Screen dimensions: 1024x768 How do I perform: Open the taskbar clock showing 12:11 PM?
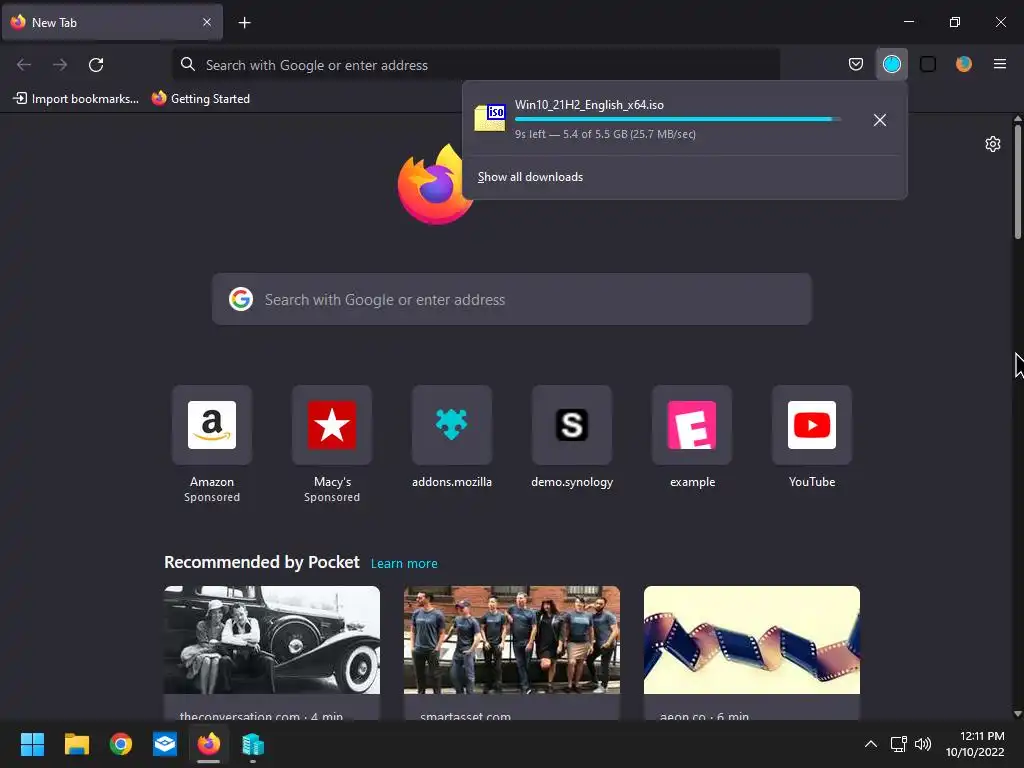click(975, 744)
